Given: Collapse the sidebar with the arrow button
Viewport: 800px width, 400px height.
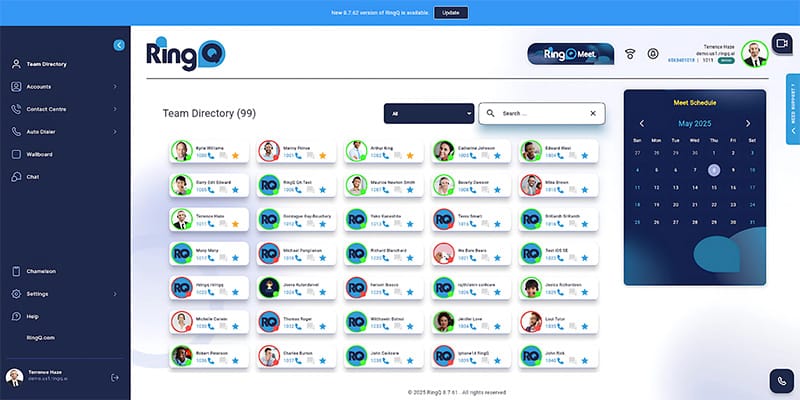Looking at the screenshot, I should point(119,45).
